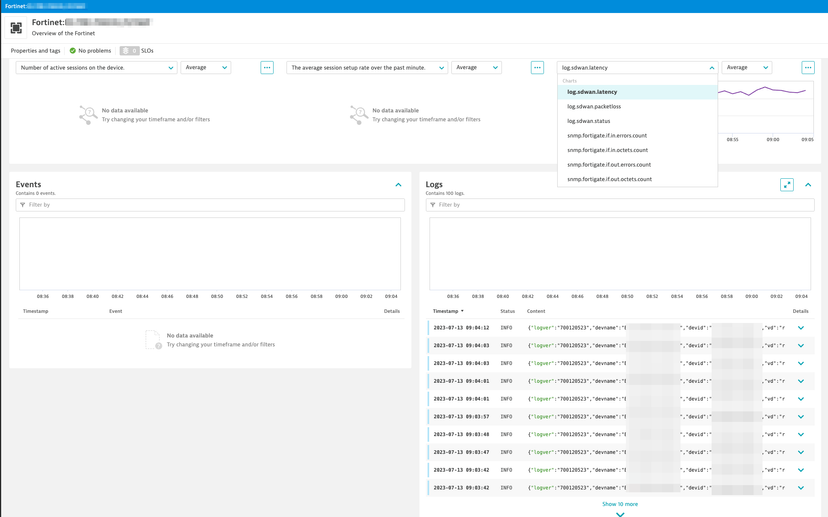
Task: Open Properties and tags
Action: (x=35, y=51)
